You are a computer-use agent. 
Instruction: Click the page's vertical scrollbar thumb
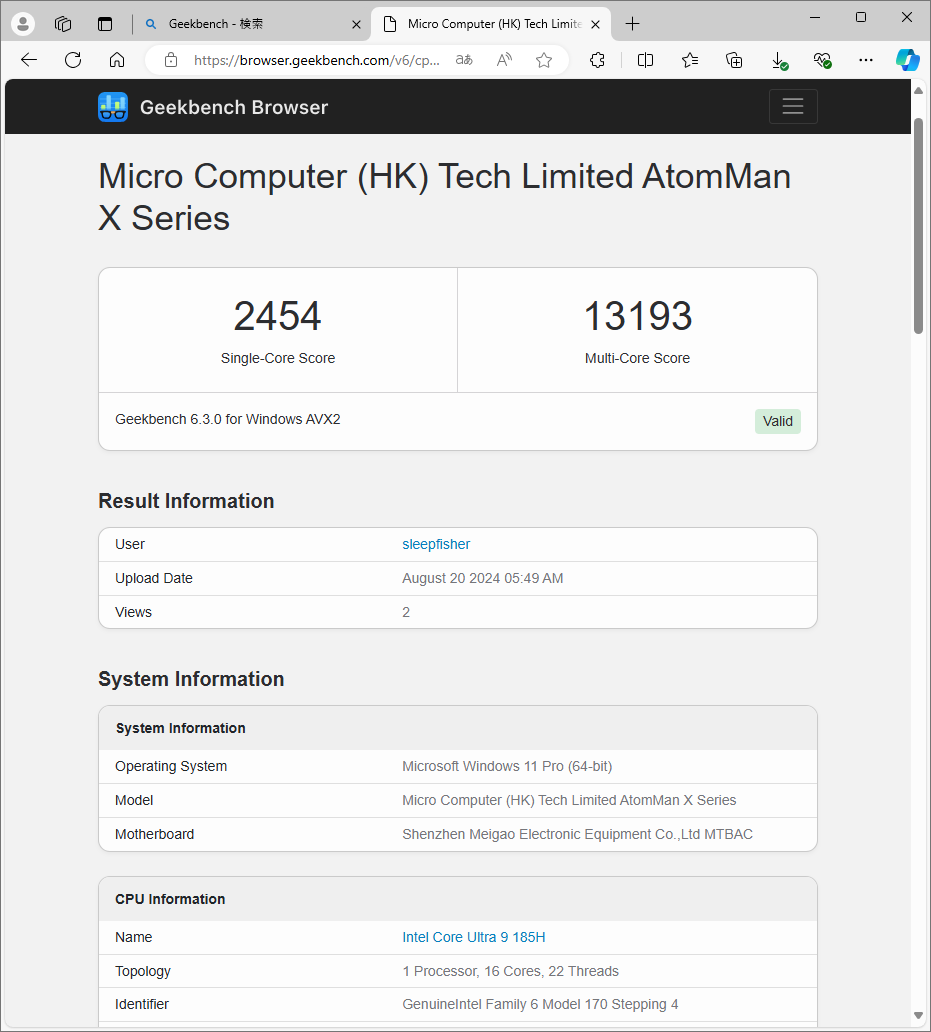(x=918, y=226)
